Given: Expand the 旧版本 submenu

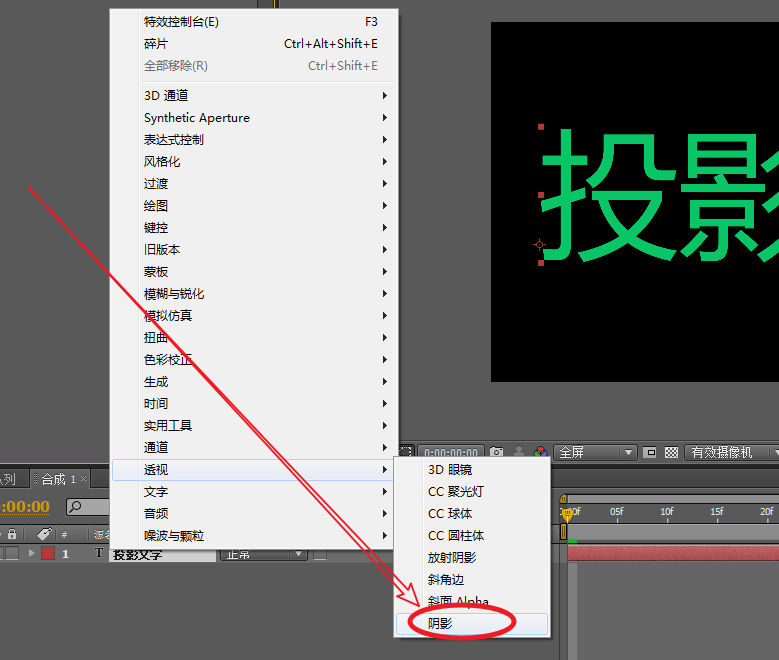Looking at the screenshot, I should coord(254,249).
